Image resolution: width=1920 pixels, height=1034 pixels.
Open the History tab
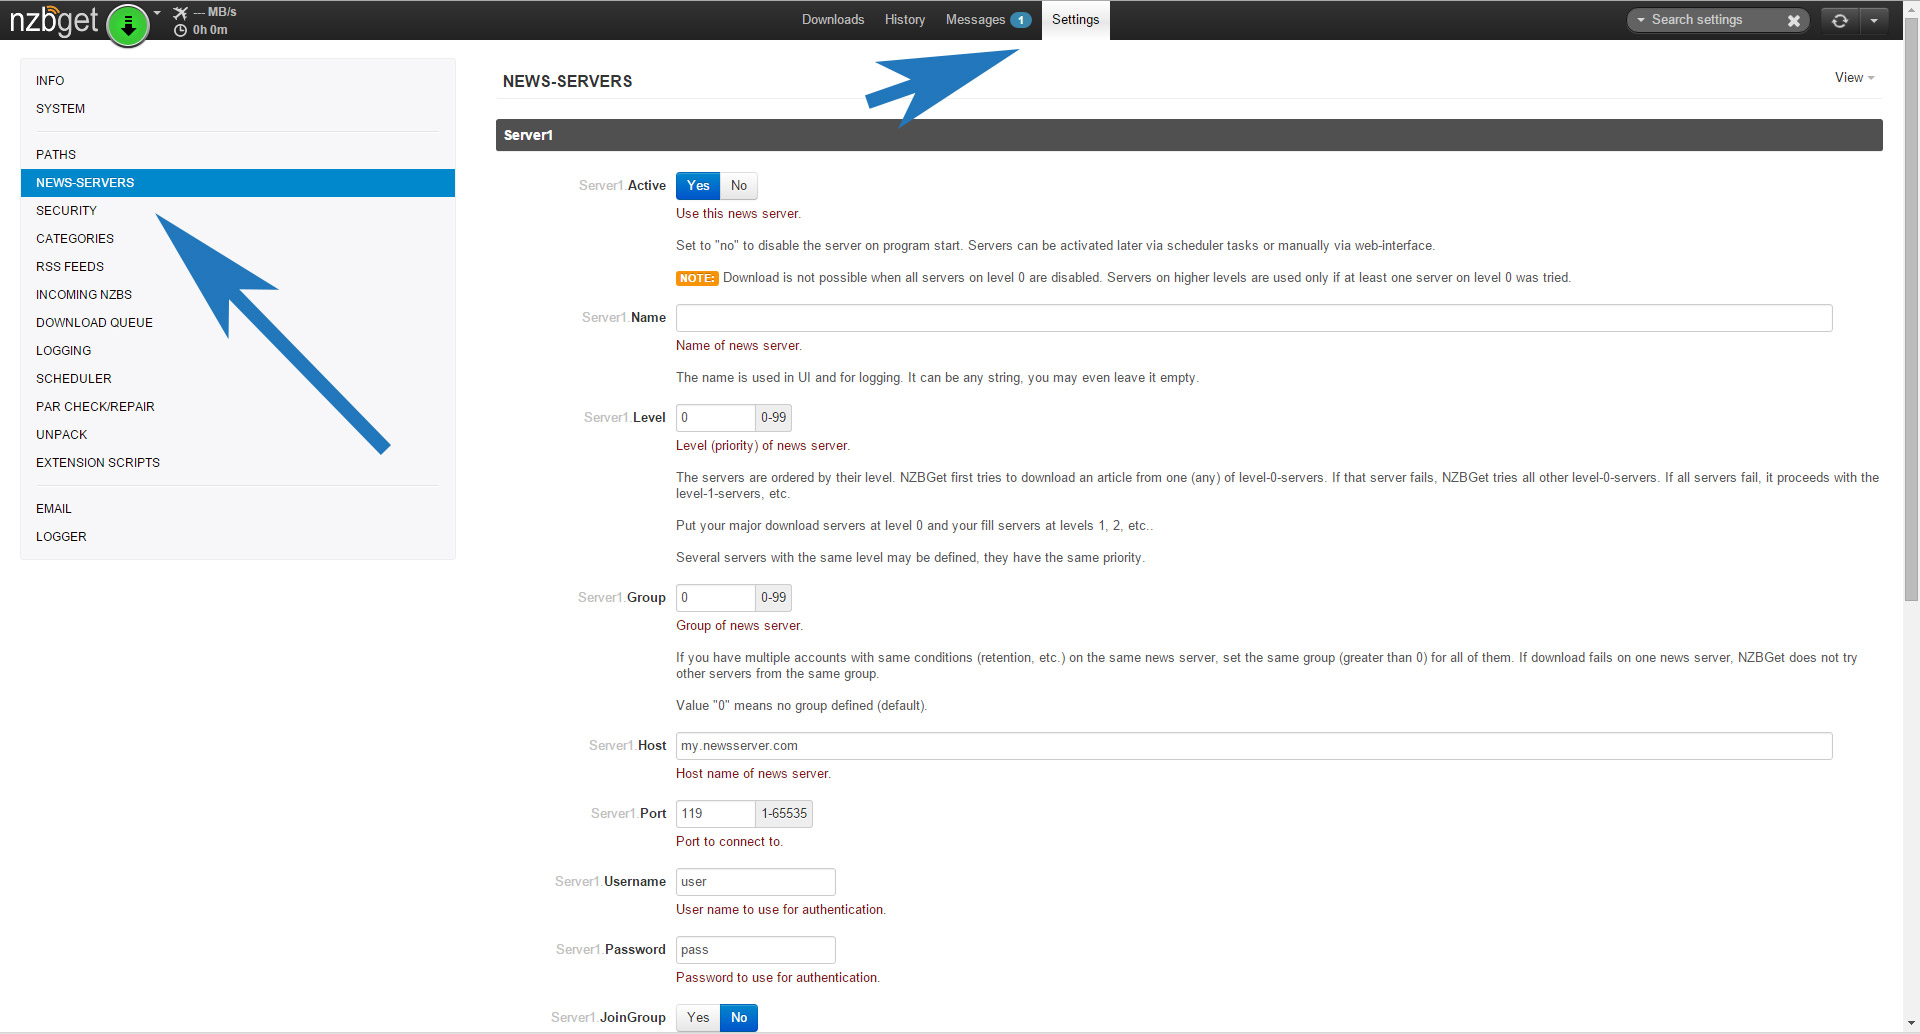click(x=904, y=20)
